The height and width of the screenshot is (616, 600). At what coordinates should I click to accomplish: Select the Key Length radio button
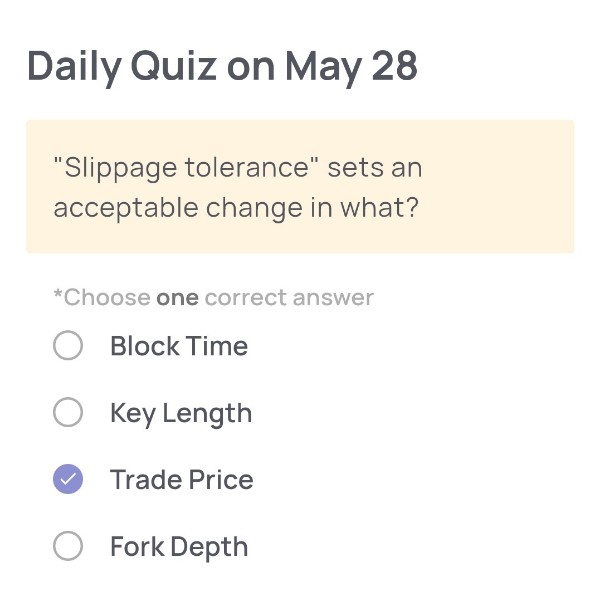[x=68, y=413]
